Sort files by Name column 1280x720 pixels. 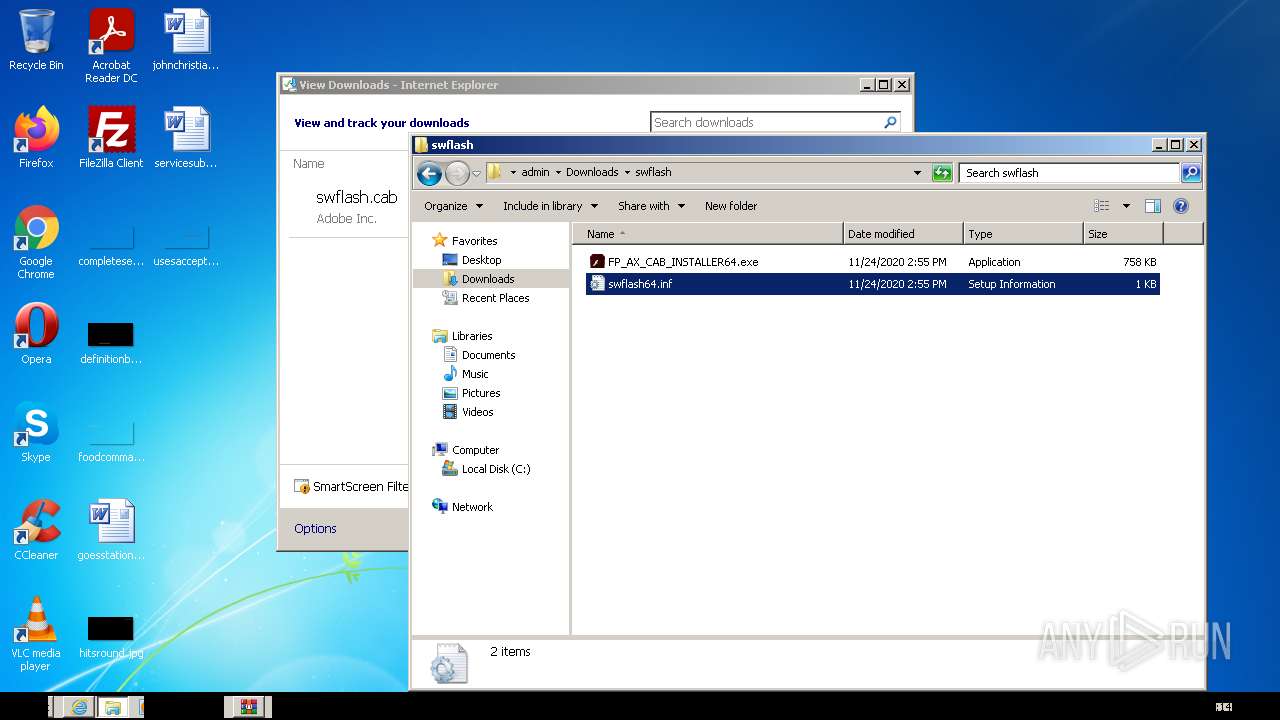pos(707,234)
